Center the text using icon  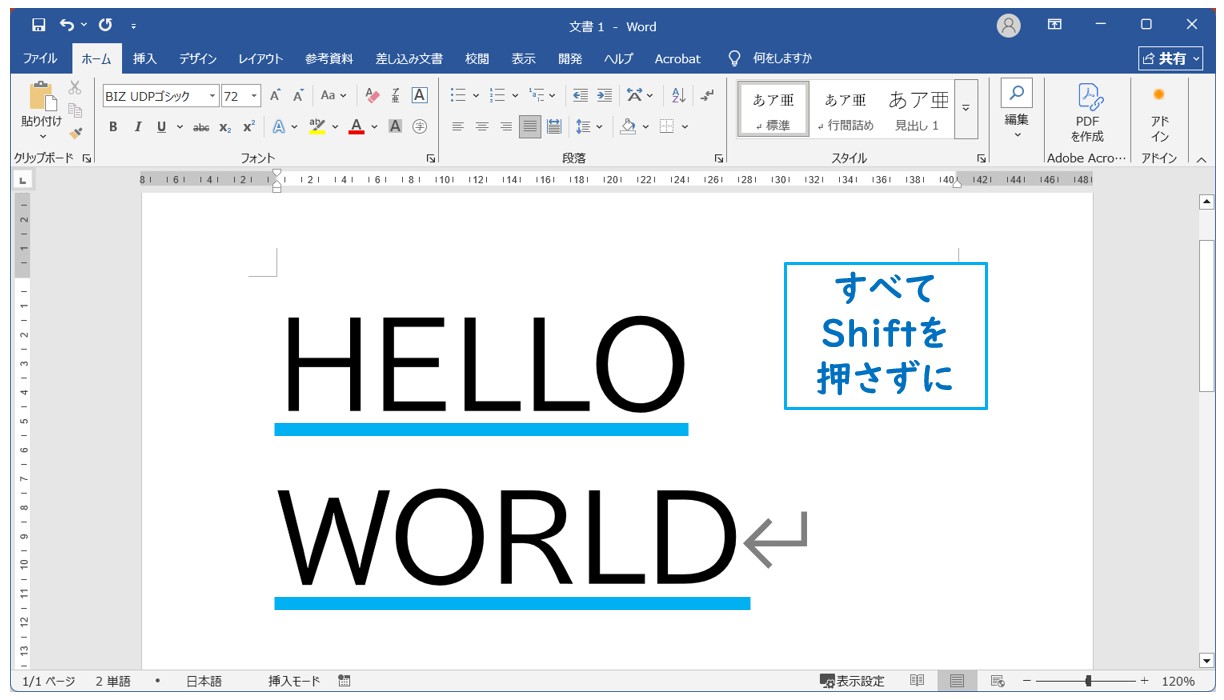(482, 126)
